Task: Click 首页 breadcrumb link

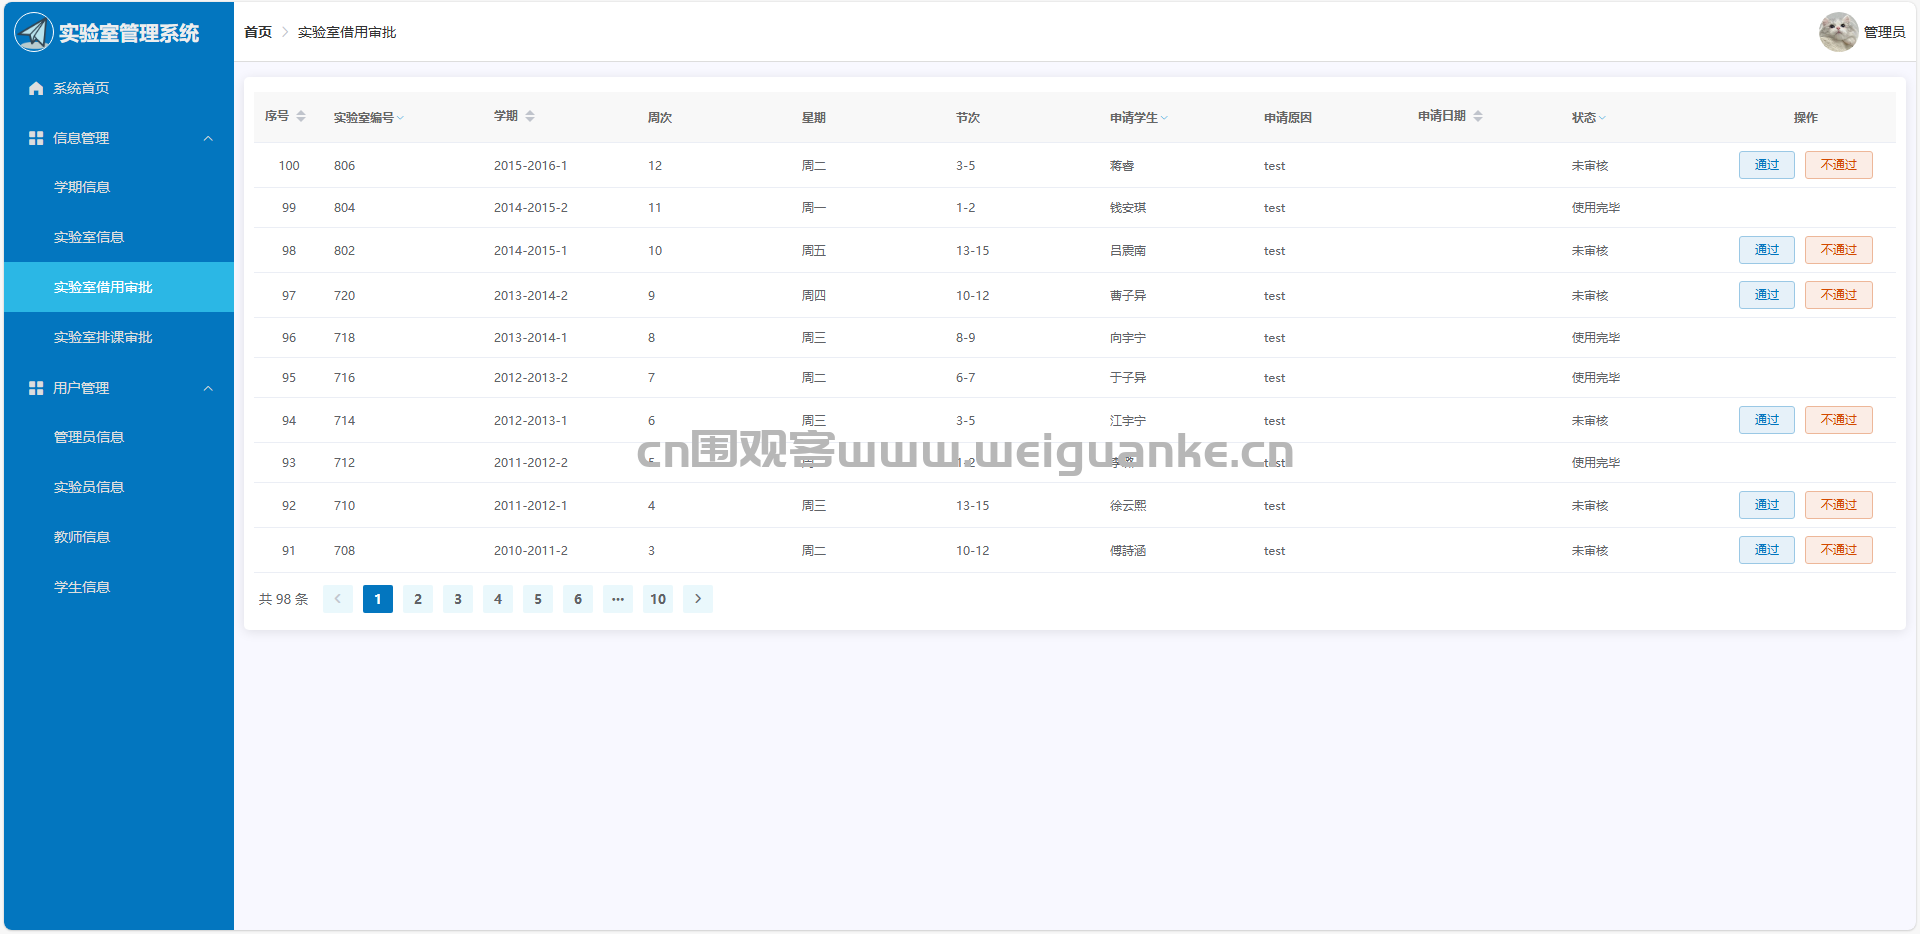Action: 258,32
